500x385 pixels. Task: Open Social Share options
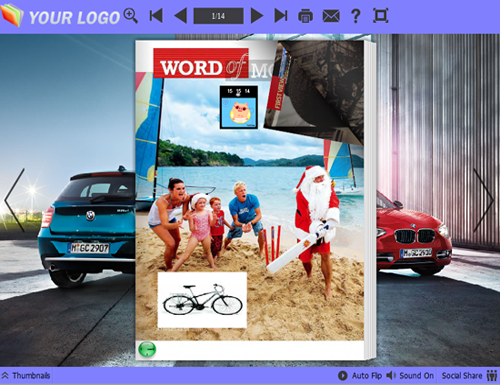point(470,376)
